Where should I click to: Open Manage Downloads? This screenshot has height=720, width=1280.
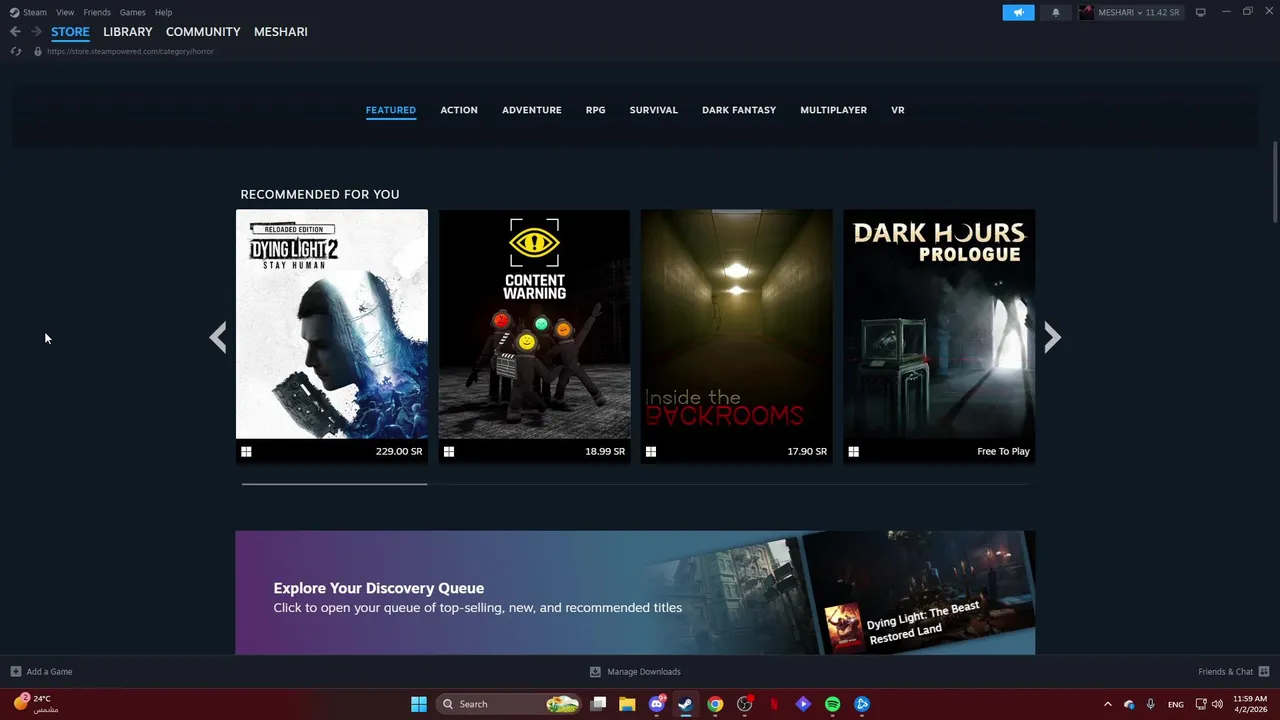tap(635, 672)
